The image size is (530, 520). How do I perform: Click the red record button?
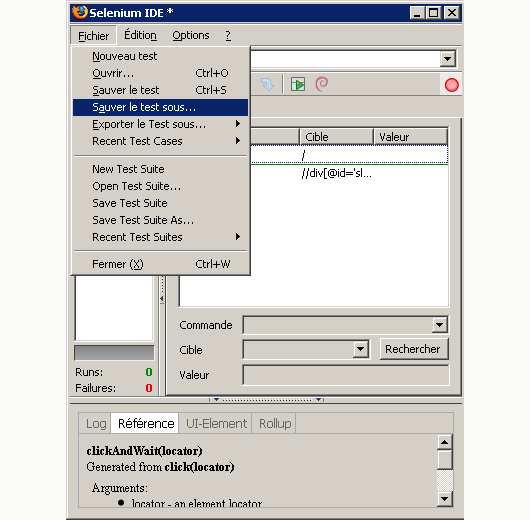(452, 85)
